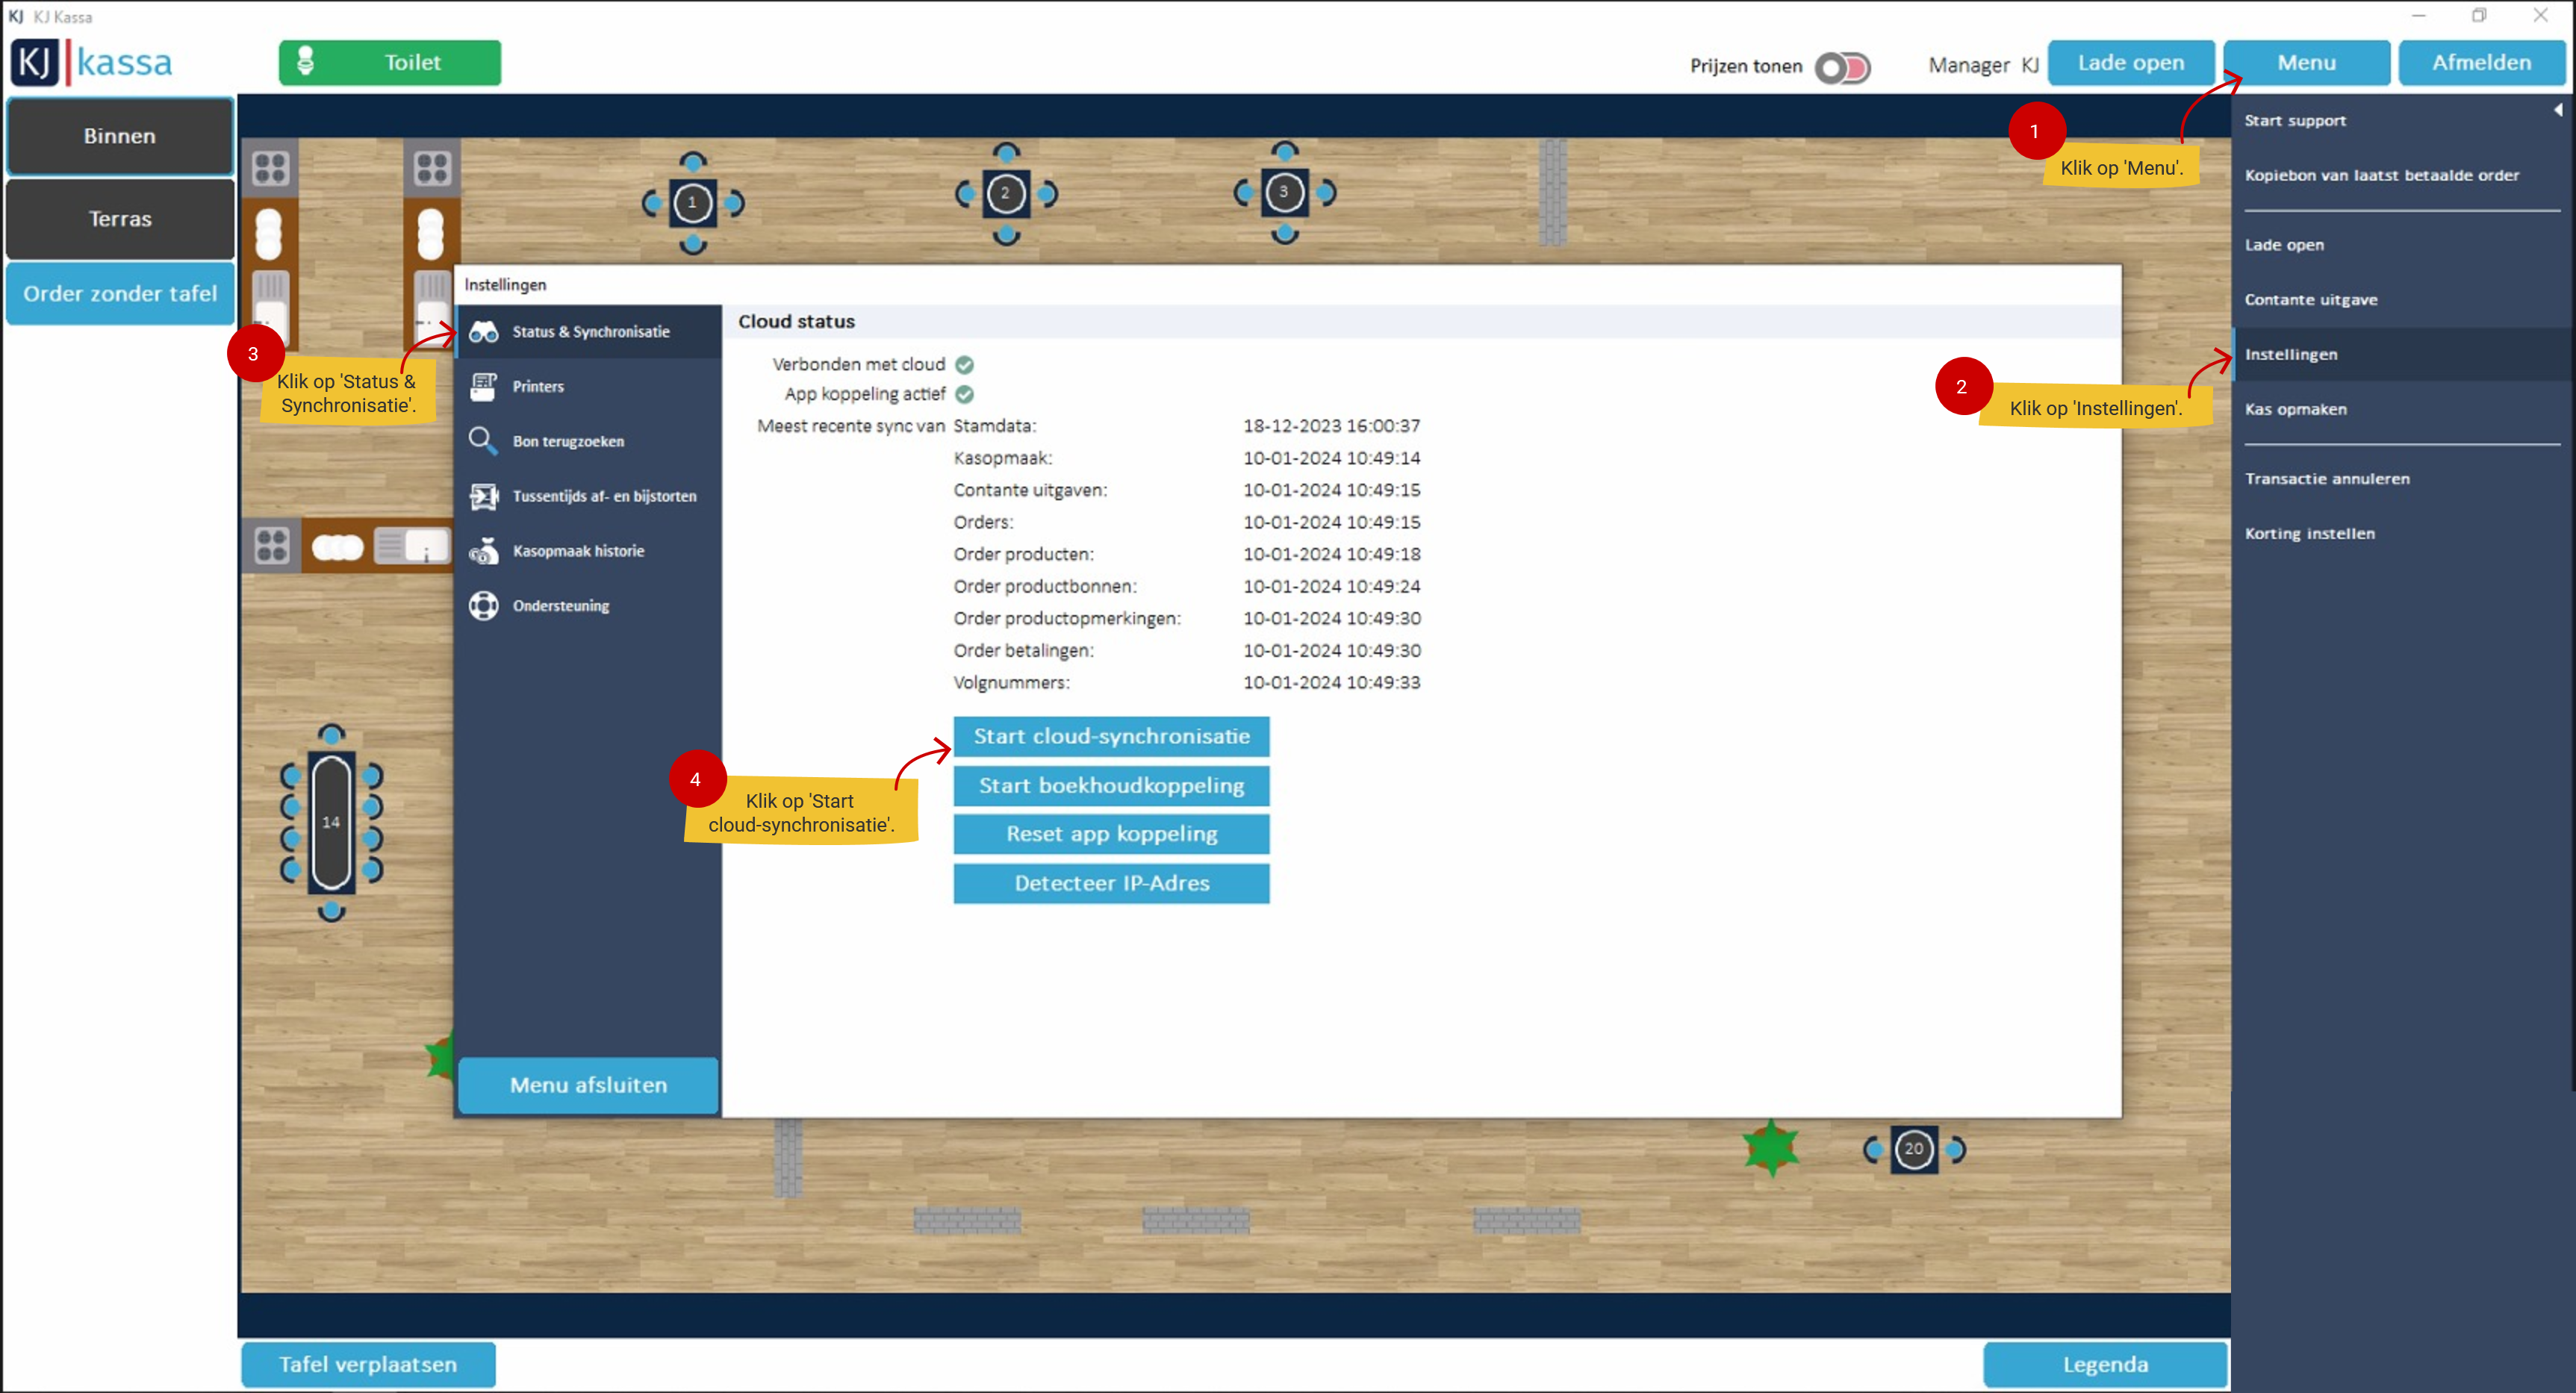Select table 2 on the floor plan

click(x=1005, y=194)
